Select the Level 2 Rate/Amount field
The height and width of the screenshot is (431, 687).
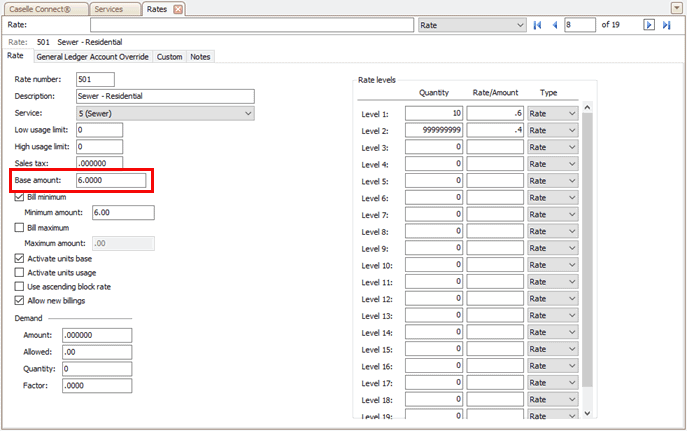[x=495, y=131]
